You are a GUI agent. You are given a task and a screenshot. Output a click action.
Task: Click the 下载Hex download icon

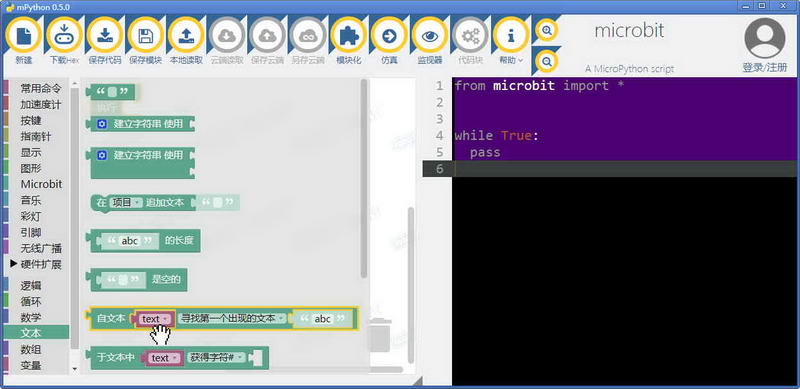[x=64, y=36]
